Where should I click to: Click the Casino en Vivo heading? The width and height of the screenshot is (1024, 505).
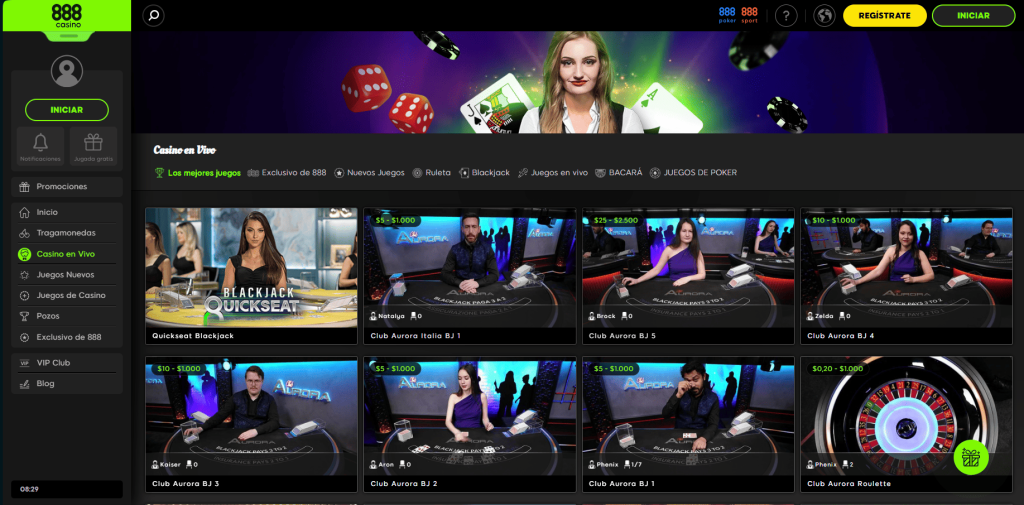tap(185, 150)
